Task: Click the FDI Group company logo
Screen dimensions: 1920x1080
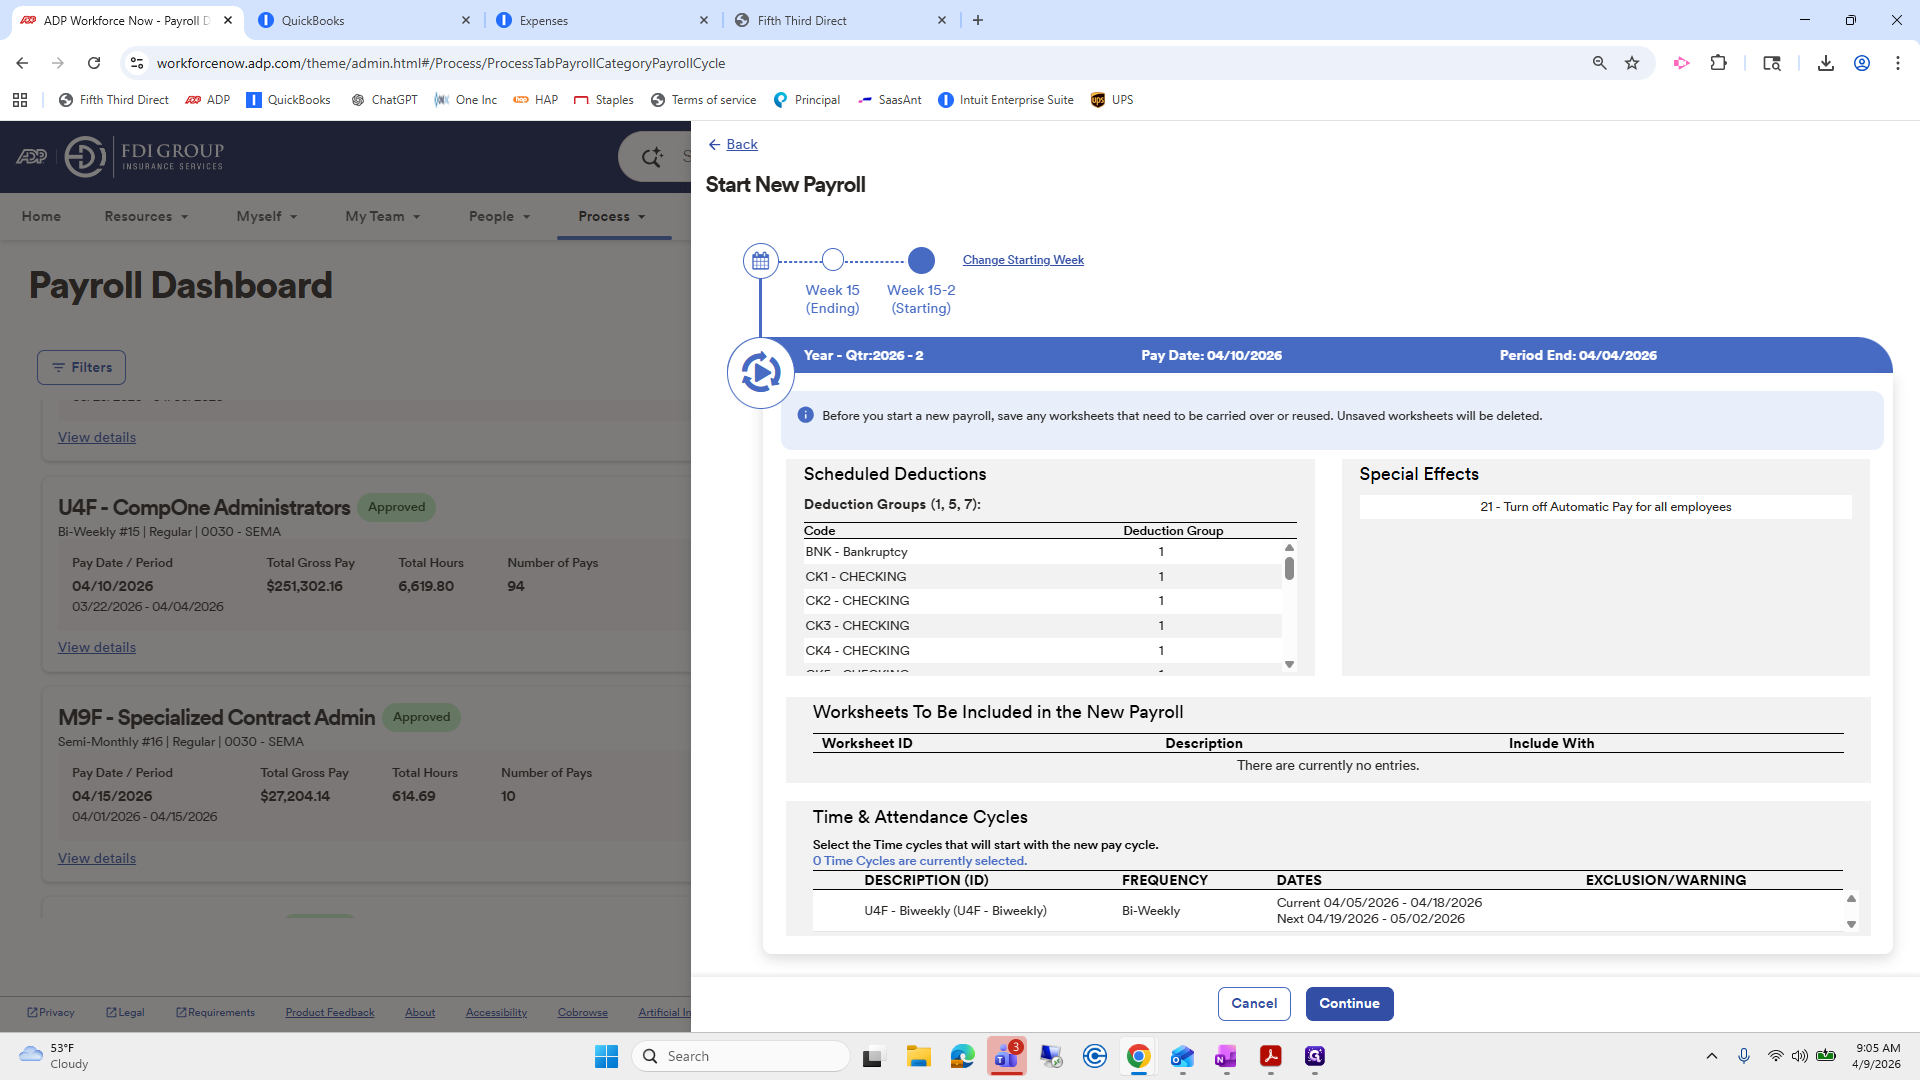Action: point(145,157)
